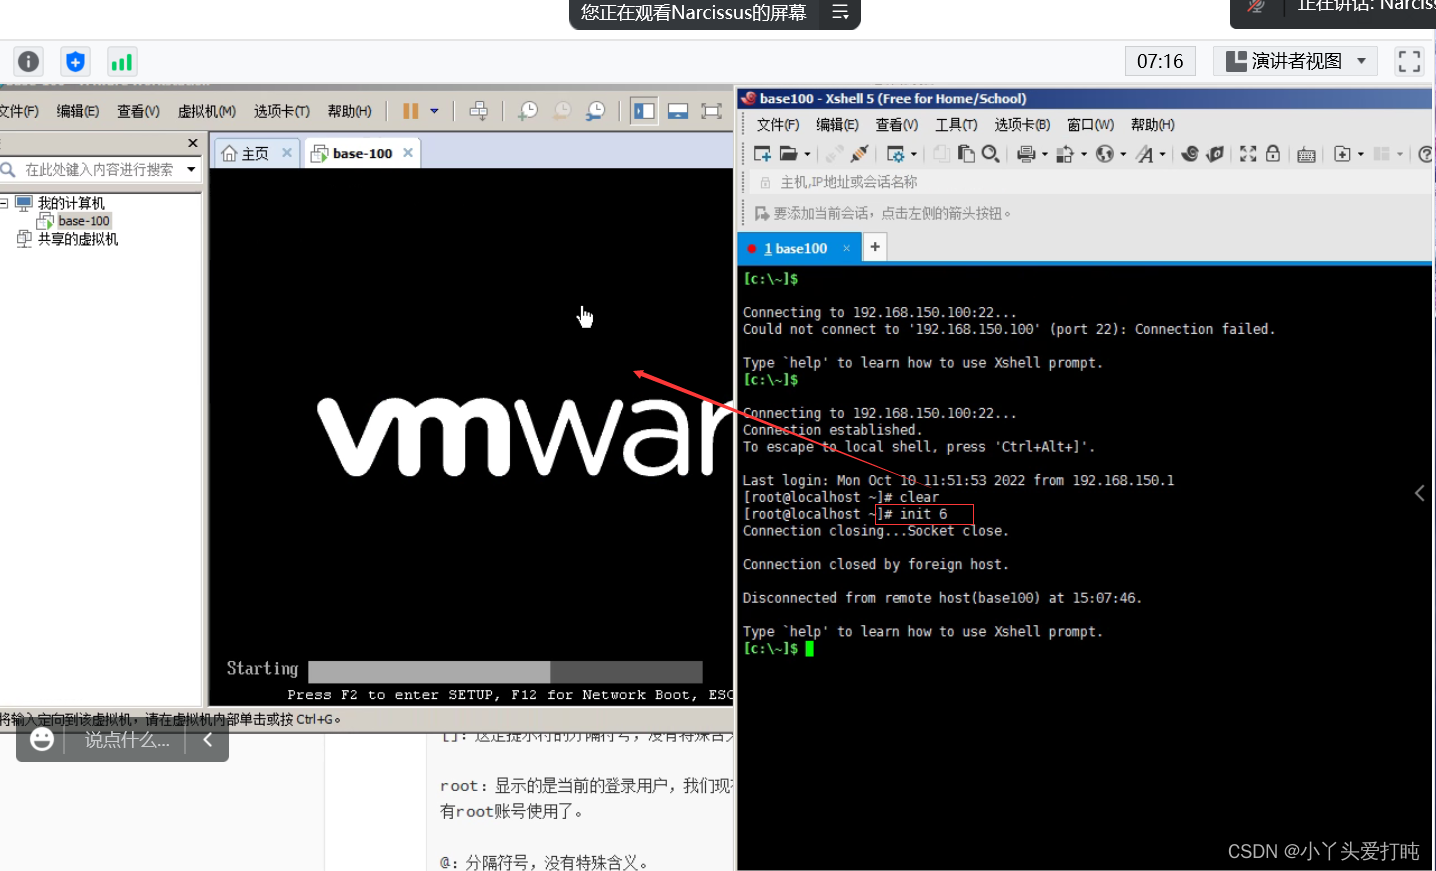Close the base100 session tab
Screen dimensions: 1436x871
[x=846, y=248]
